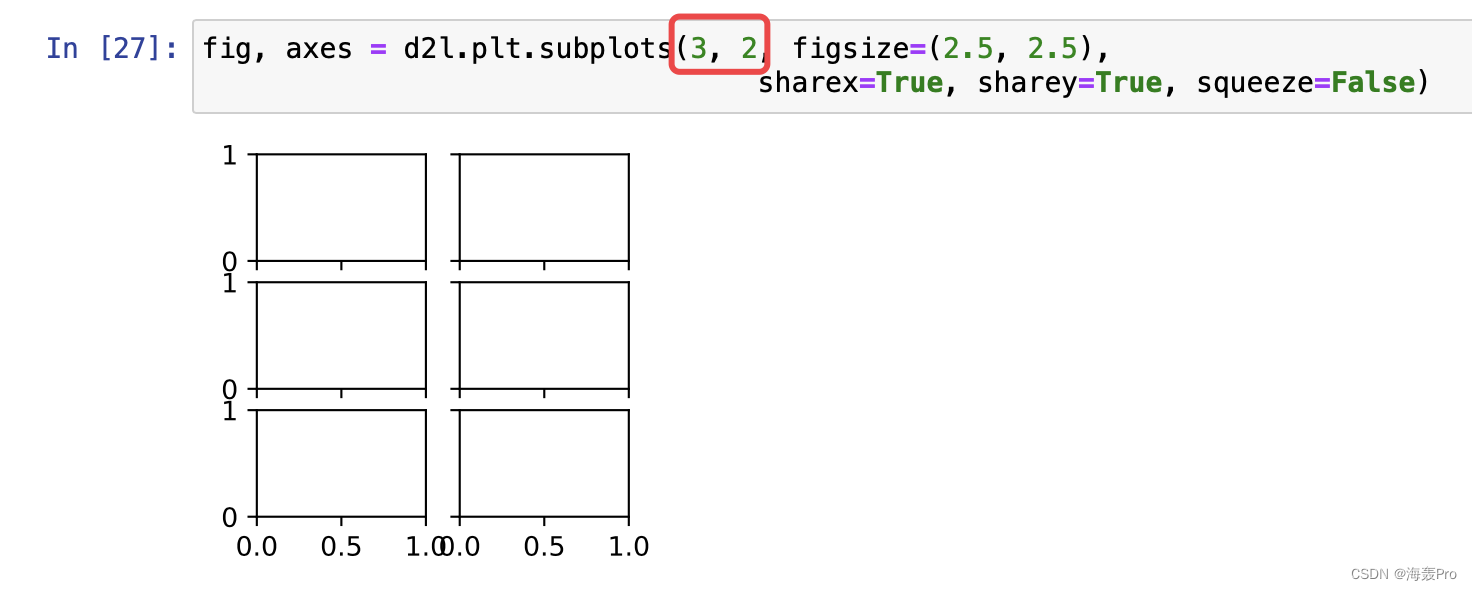Click the sharey=True argument text
Image resolution: width=1472 pixels, height=590 pixels.
1069,83
